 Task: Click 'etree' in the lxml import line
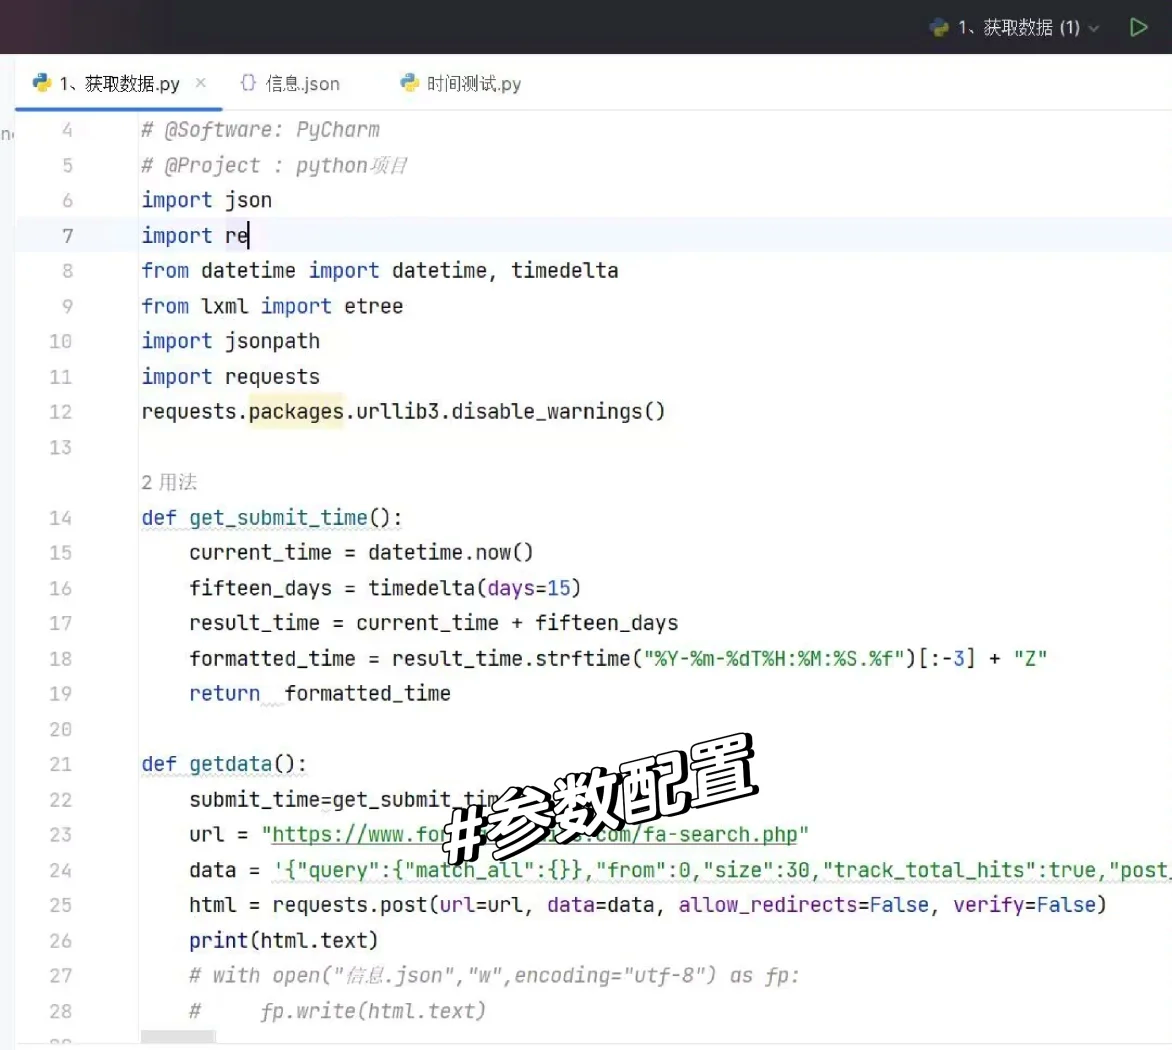(x=374, y=306)
